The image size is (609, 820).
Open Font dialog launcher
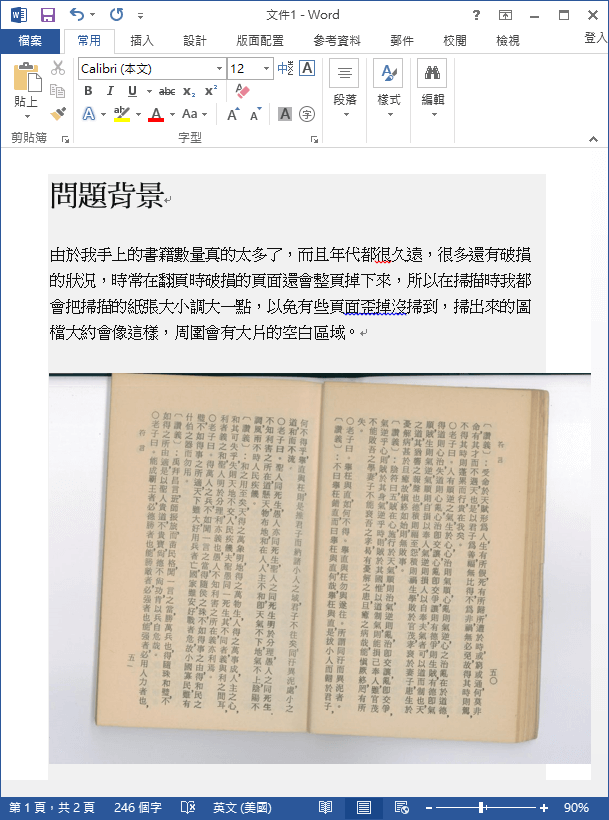[x=314, y=139]
